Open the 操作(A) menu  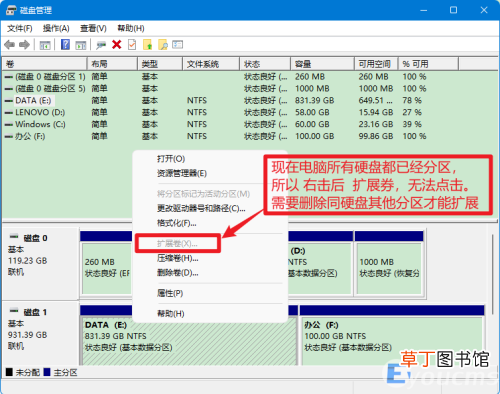point(56,28)
